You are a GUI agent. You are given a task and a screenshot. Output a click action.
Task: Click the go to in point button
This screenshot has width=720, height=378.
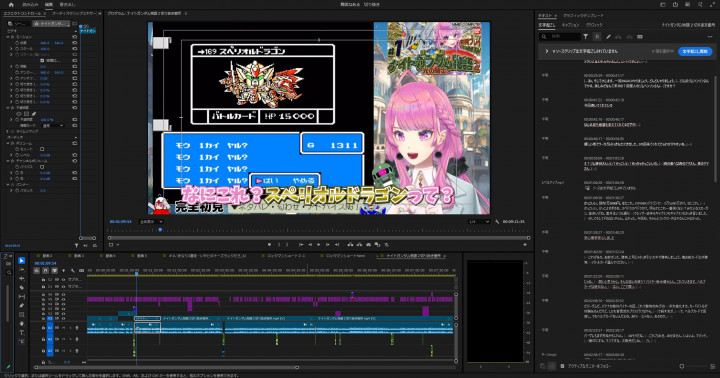[x=301, y=244]
